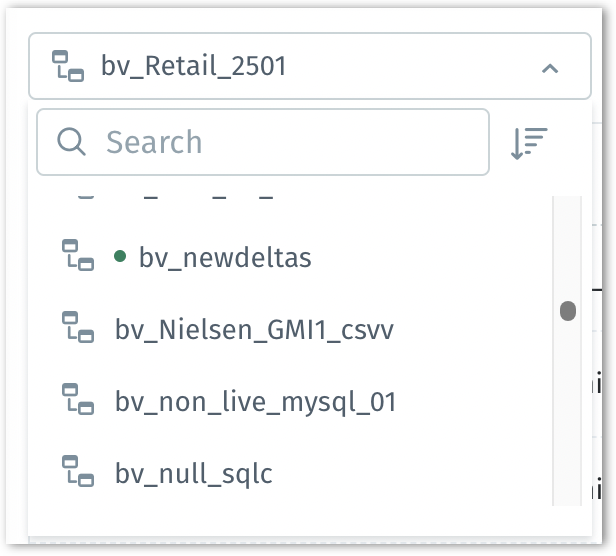Collapse the list with the chevron-up arrow

click(549, 68)
